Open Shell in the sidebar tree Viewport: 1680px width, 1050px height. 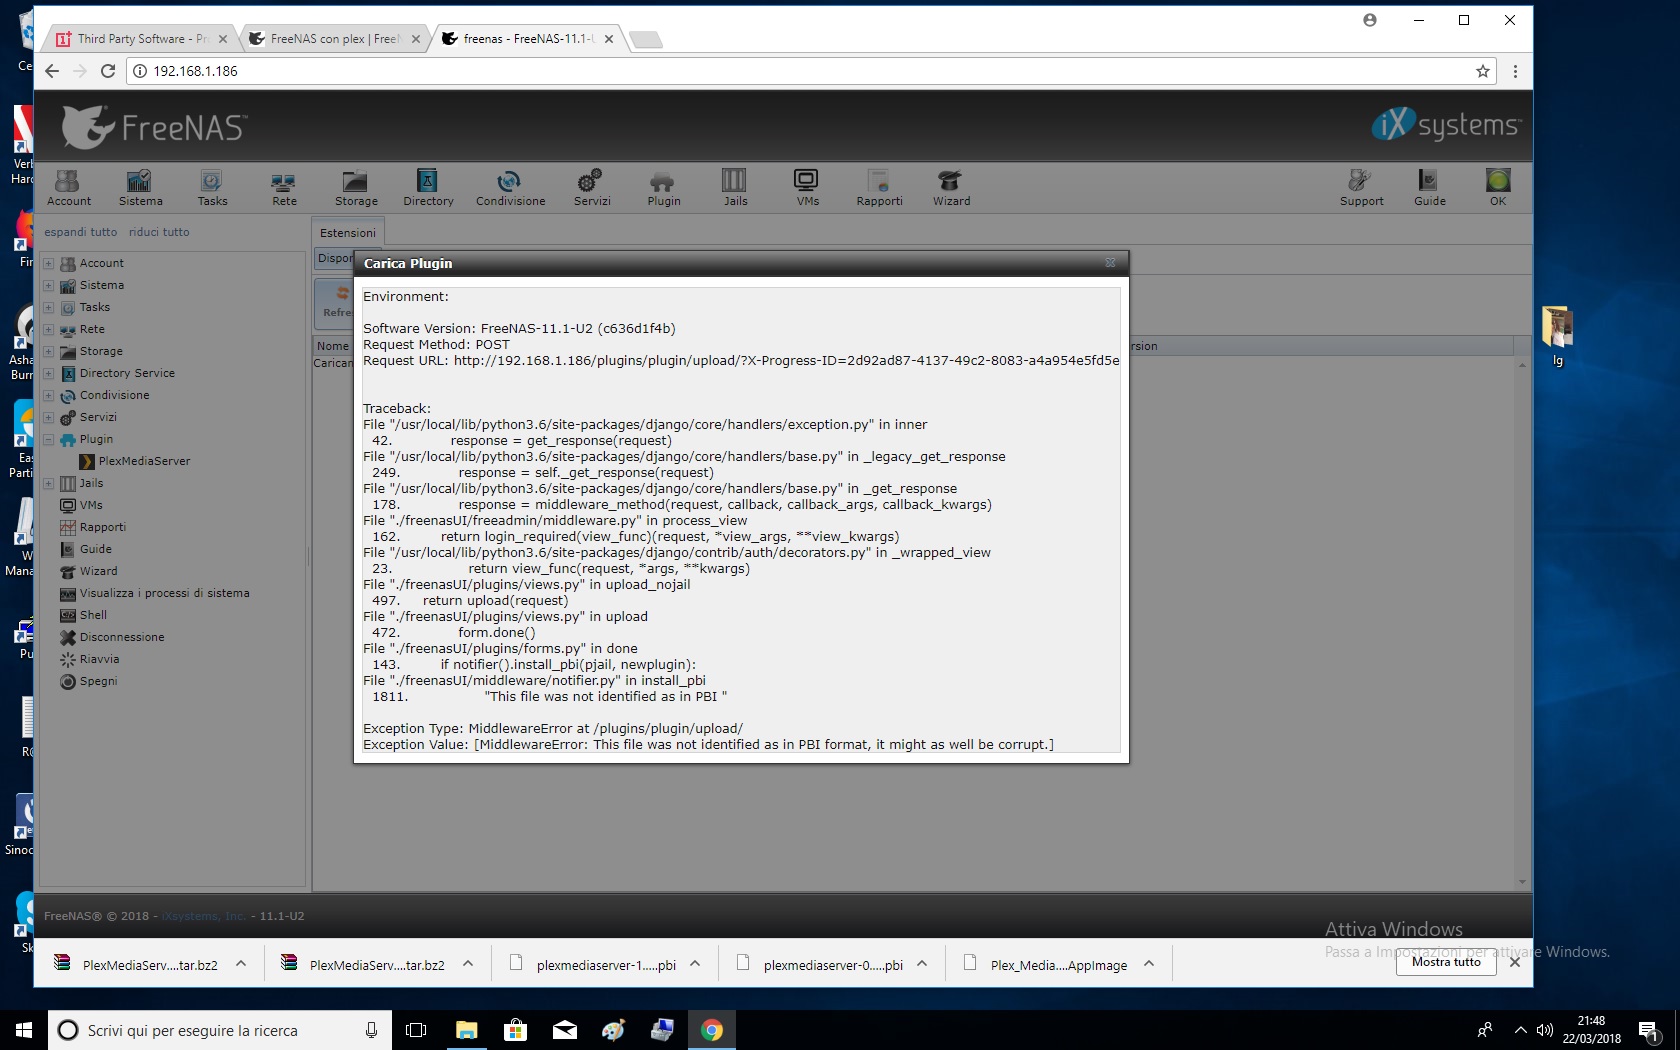coord(93,615)
